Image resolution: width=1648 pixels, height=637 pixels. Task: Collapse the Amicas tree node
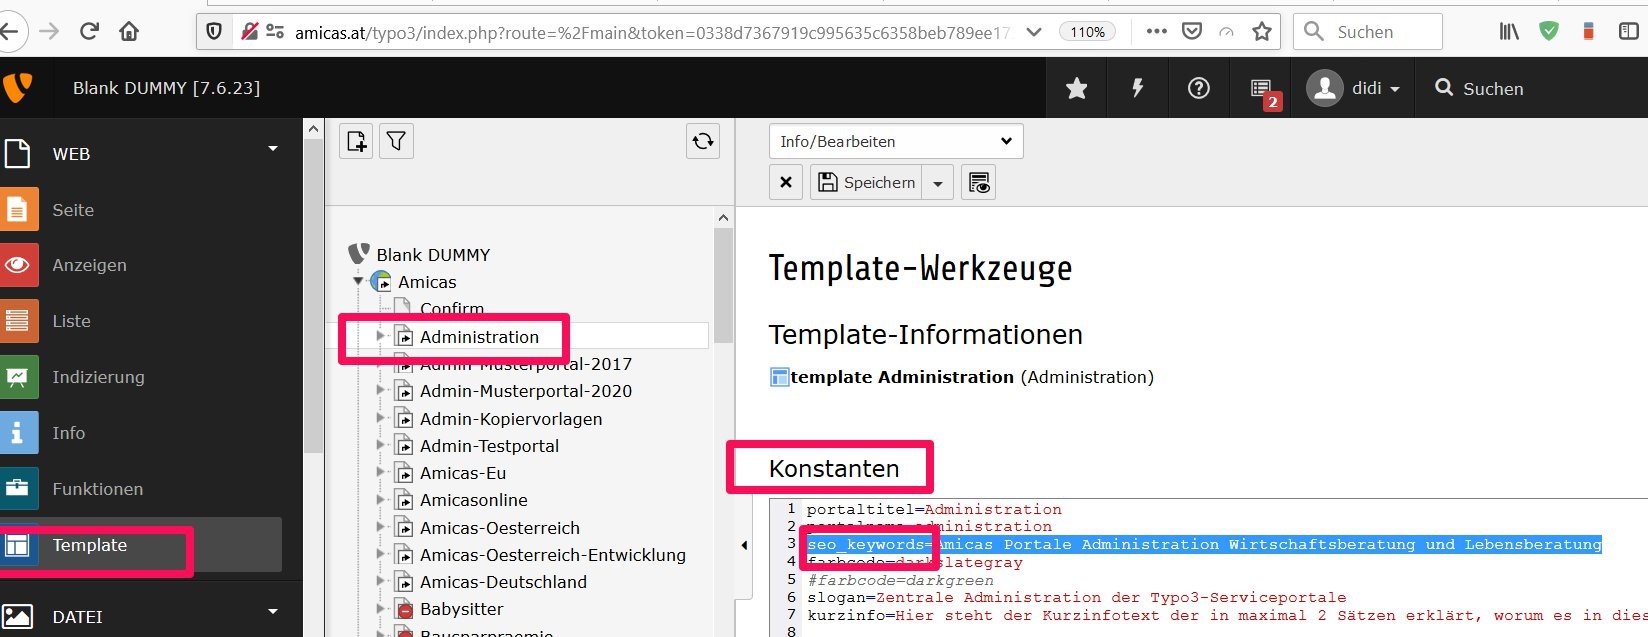[x=358, y=281]
